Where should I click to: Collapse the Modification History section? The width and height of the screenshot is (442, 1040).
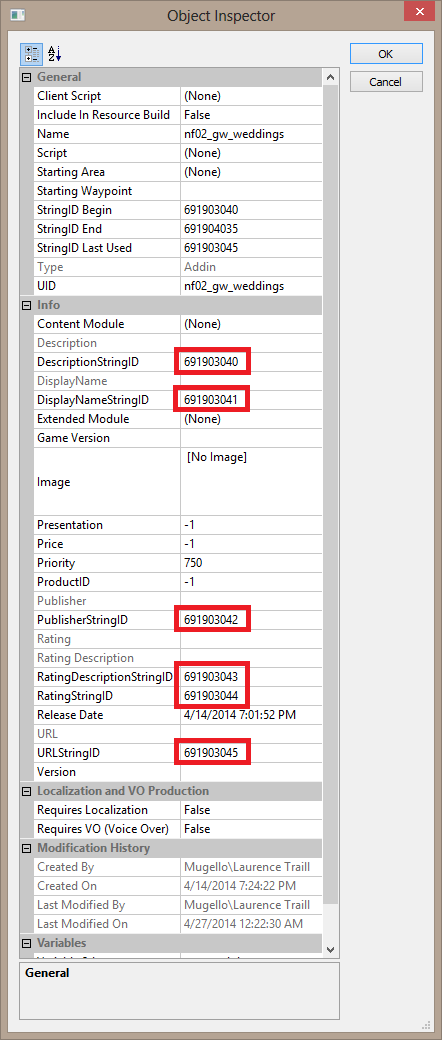click(x=27, y=848)
